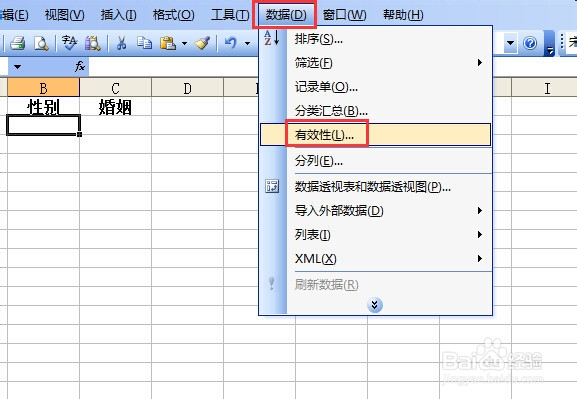Click the Undo arrow icon

(x=231, y=43)
